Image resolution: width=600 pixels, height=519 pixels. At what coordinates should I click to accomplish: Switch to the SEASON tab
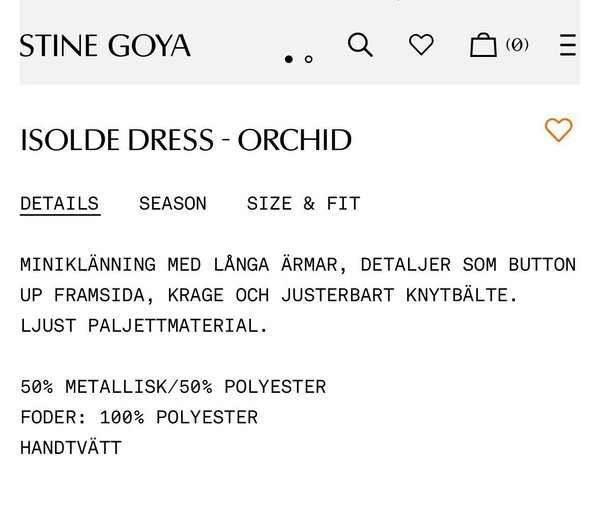pyautogui.click(x=173, y=203)
